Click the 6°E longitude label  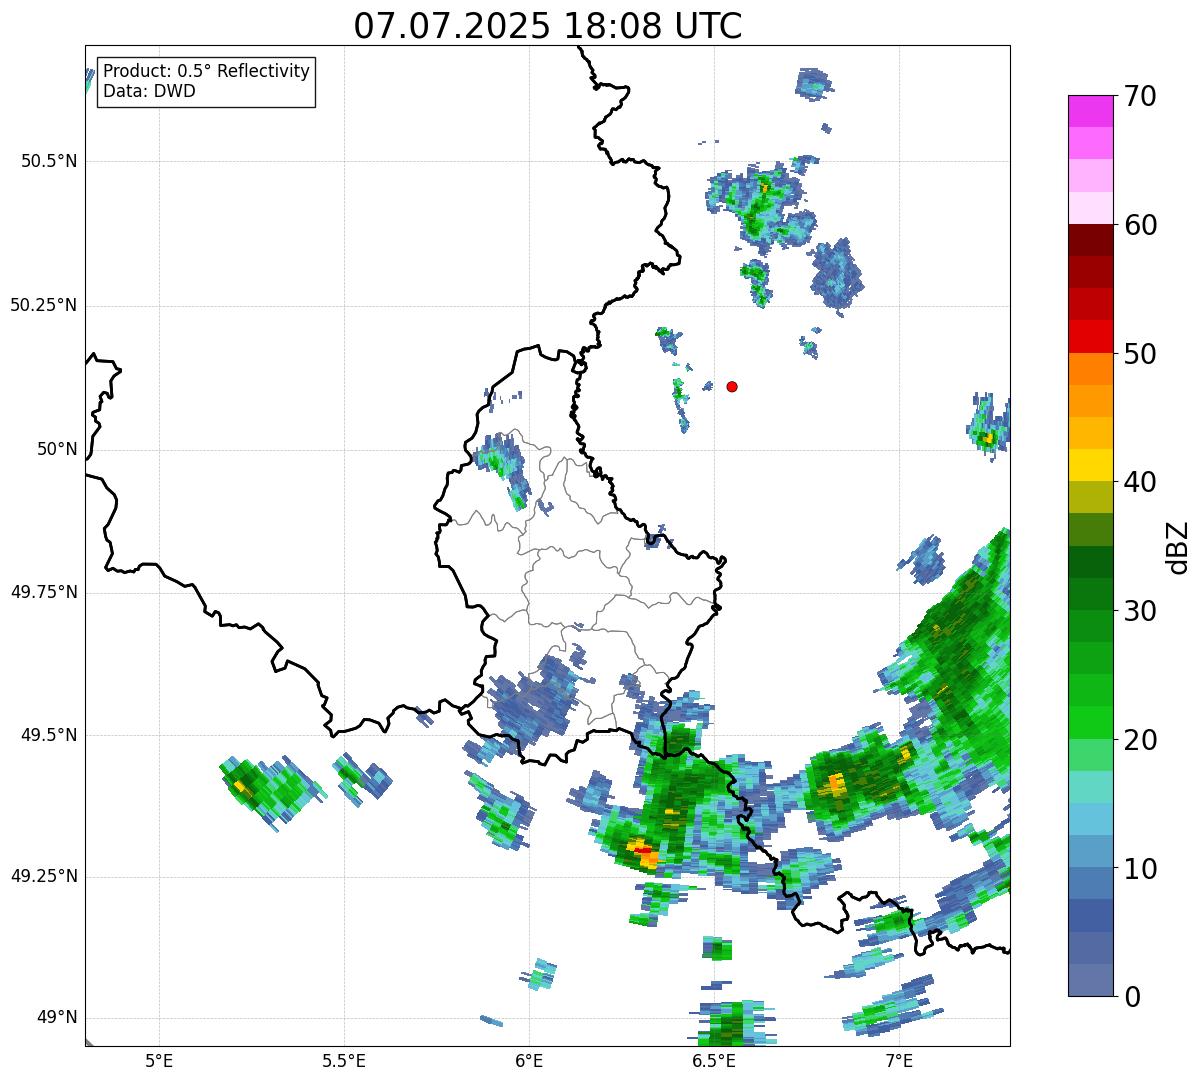click(529, 1060)
